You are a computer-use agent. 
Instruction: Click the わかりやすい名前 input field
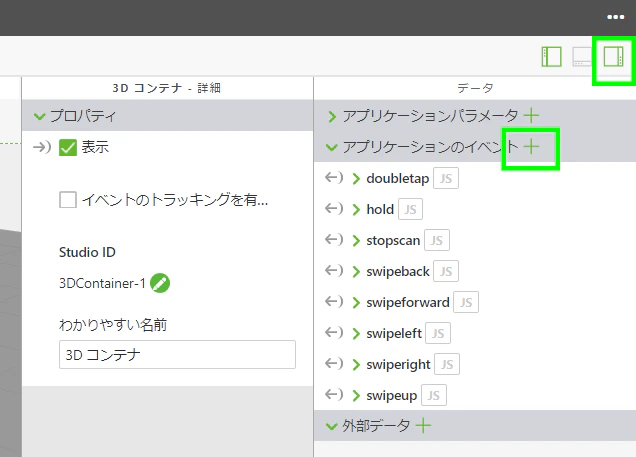coord(177,354)
